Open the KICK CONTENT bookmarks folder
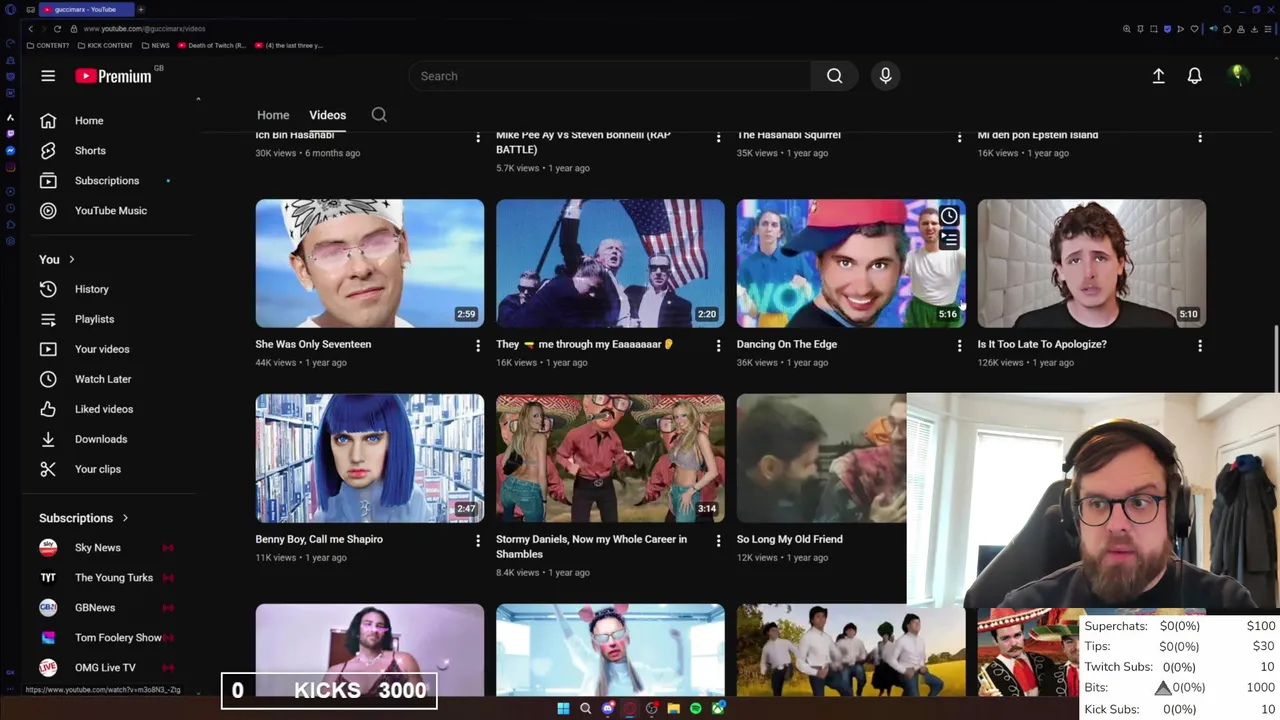1280x720 pixels. pos(105,45)
